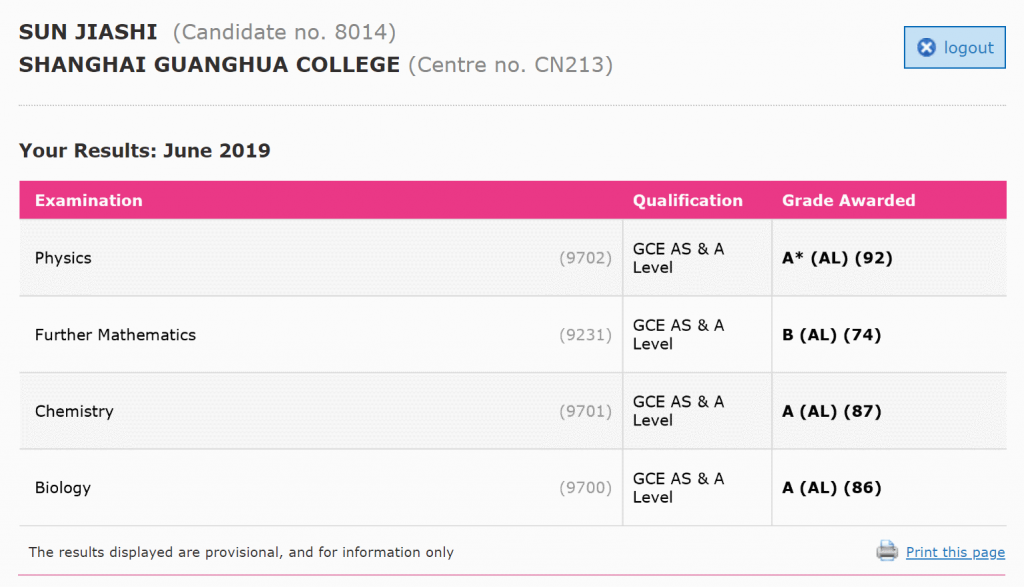Click the candidate name SUN JIASHI
Screen dimensions: 1024x587
tap(88, 32)
